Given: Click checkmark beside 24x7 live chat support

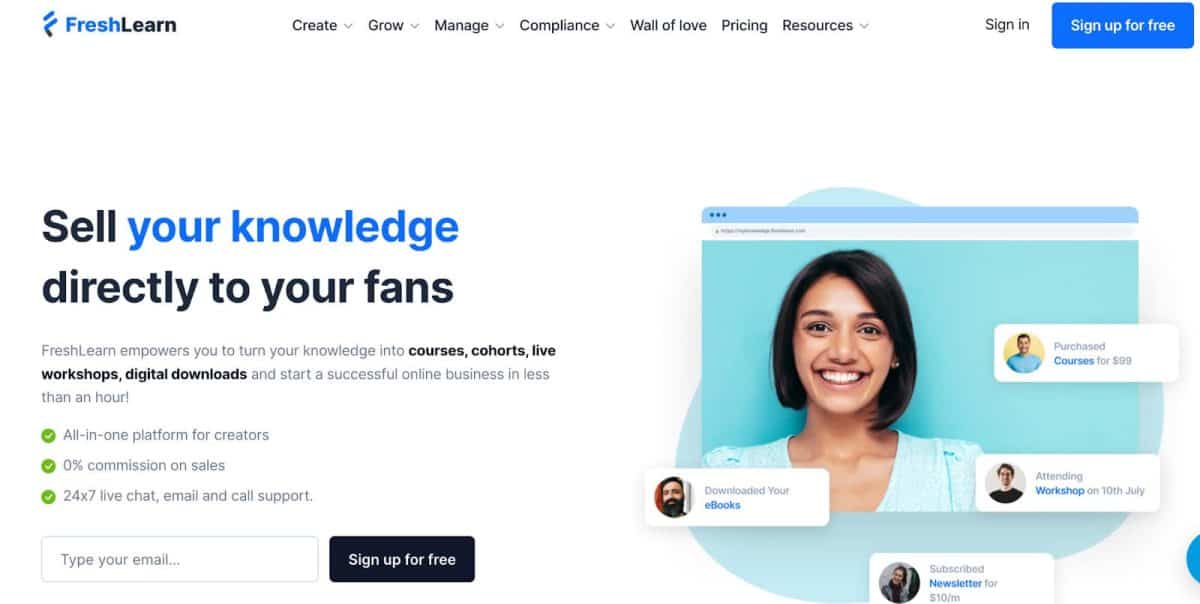Looking at the screenshot, I should (48, 496).
